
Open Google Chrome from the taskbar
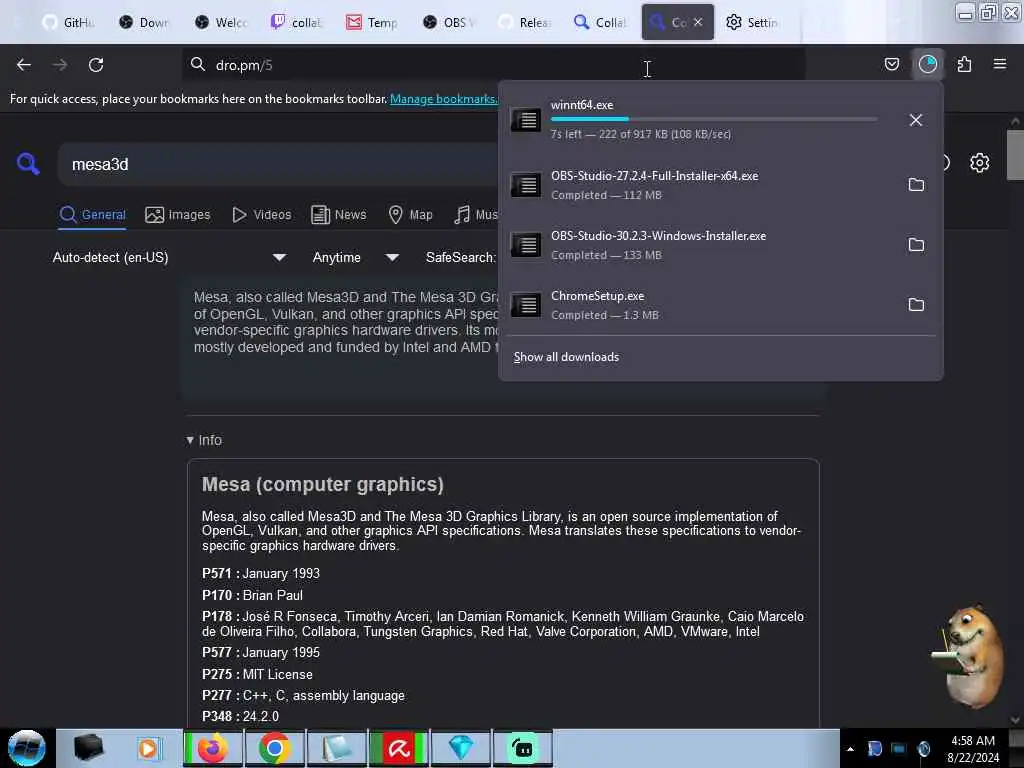click(x=275, y=748)
